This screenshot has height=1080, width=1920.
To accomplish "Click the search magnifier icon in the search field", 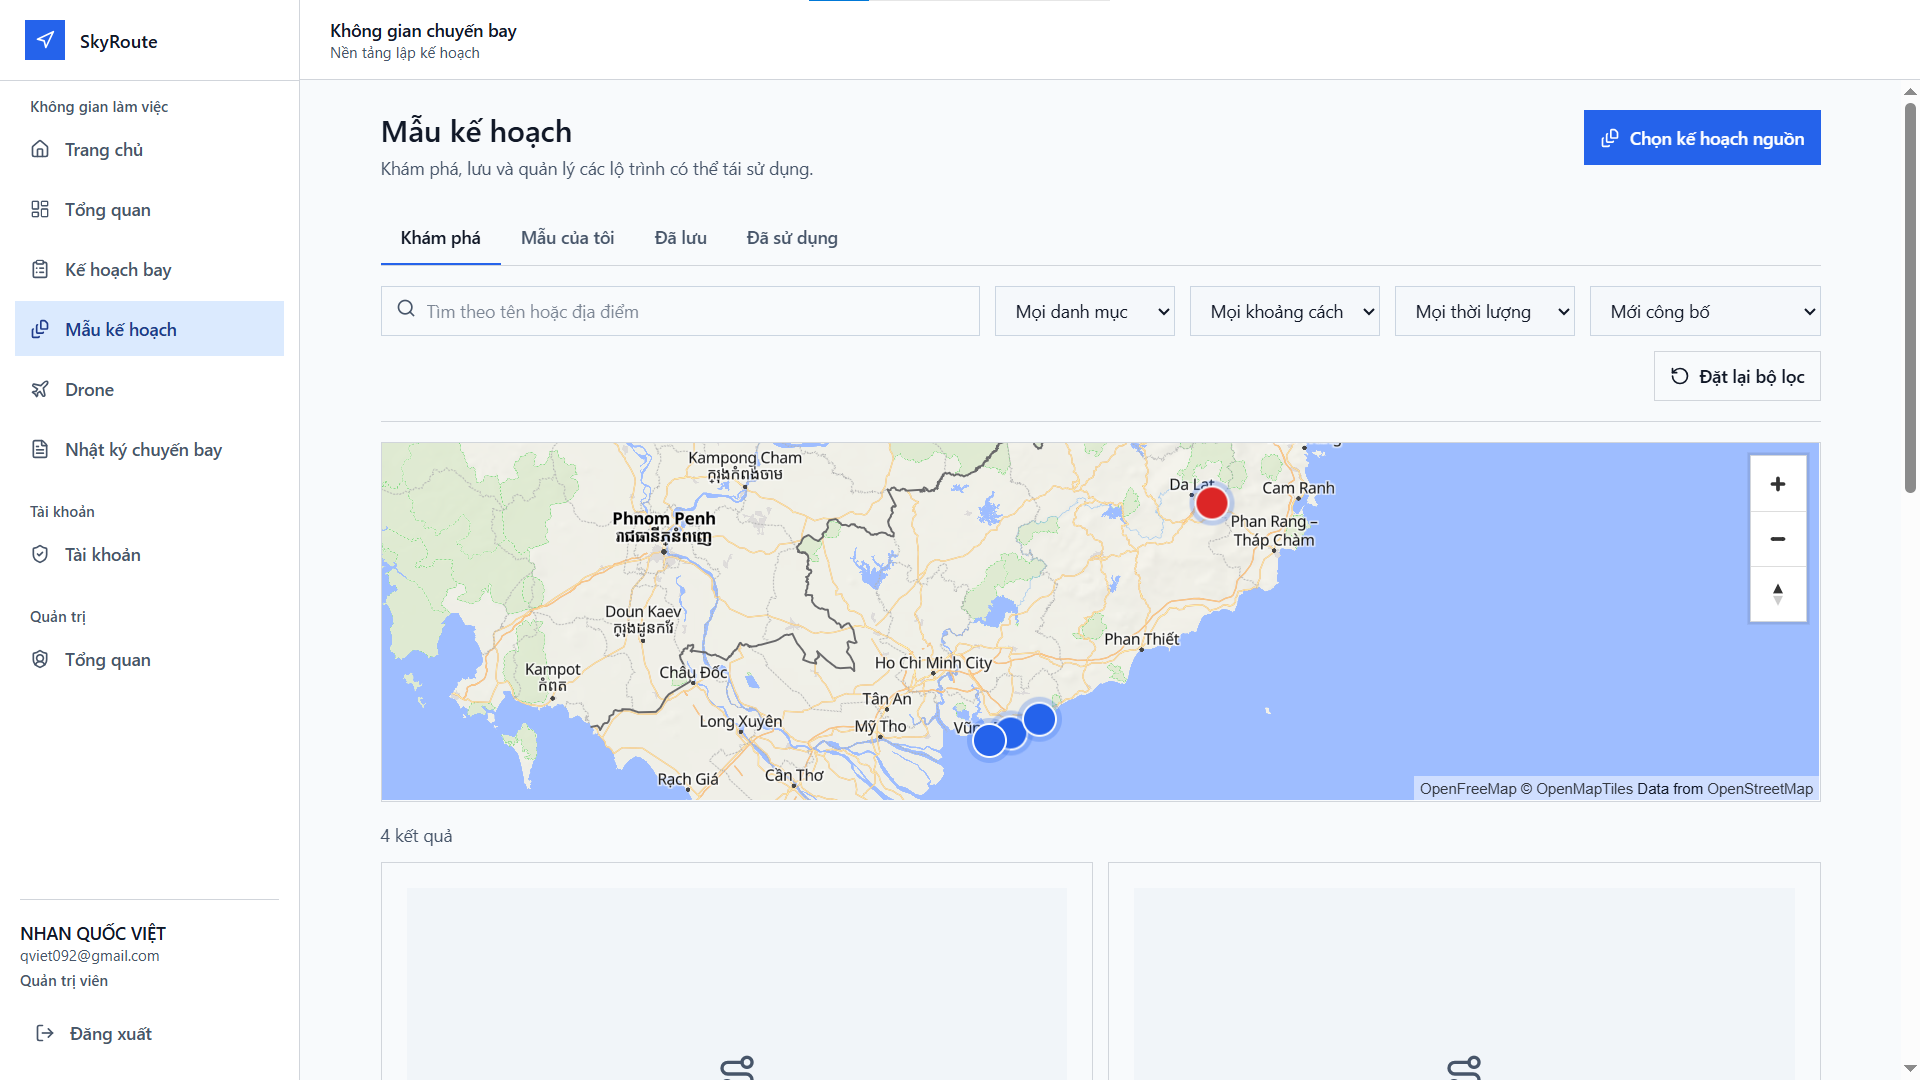I will pyautogui.click(x=406, y=309).
